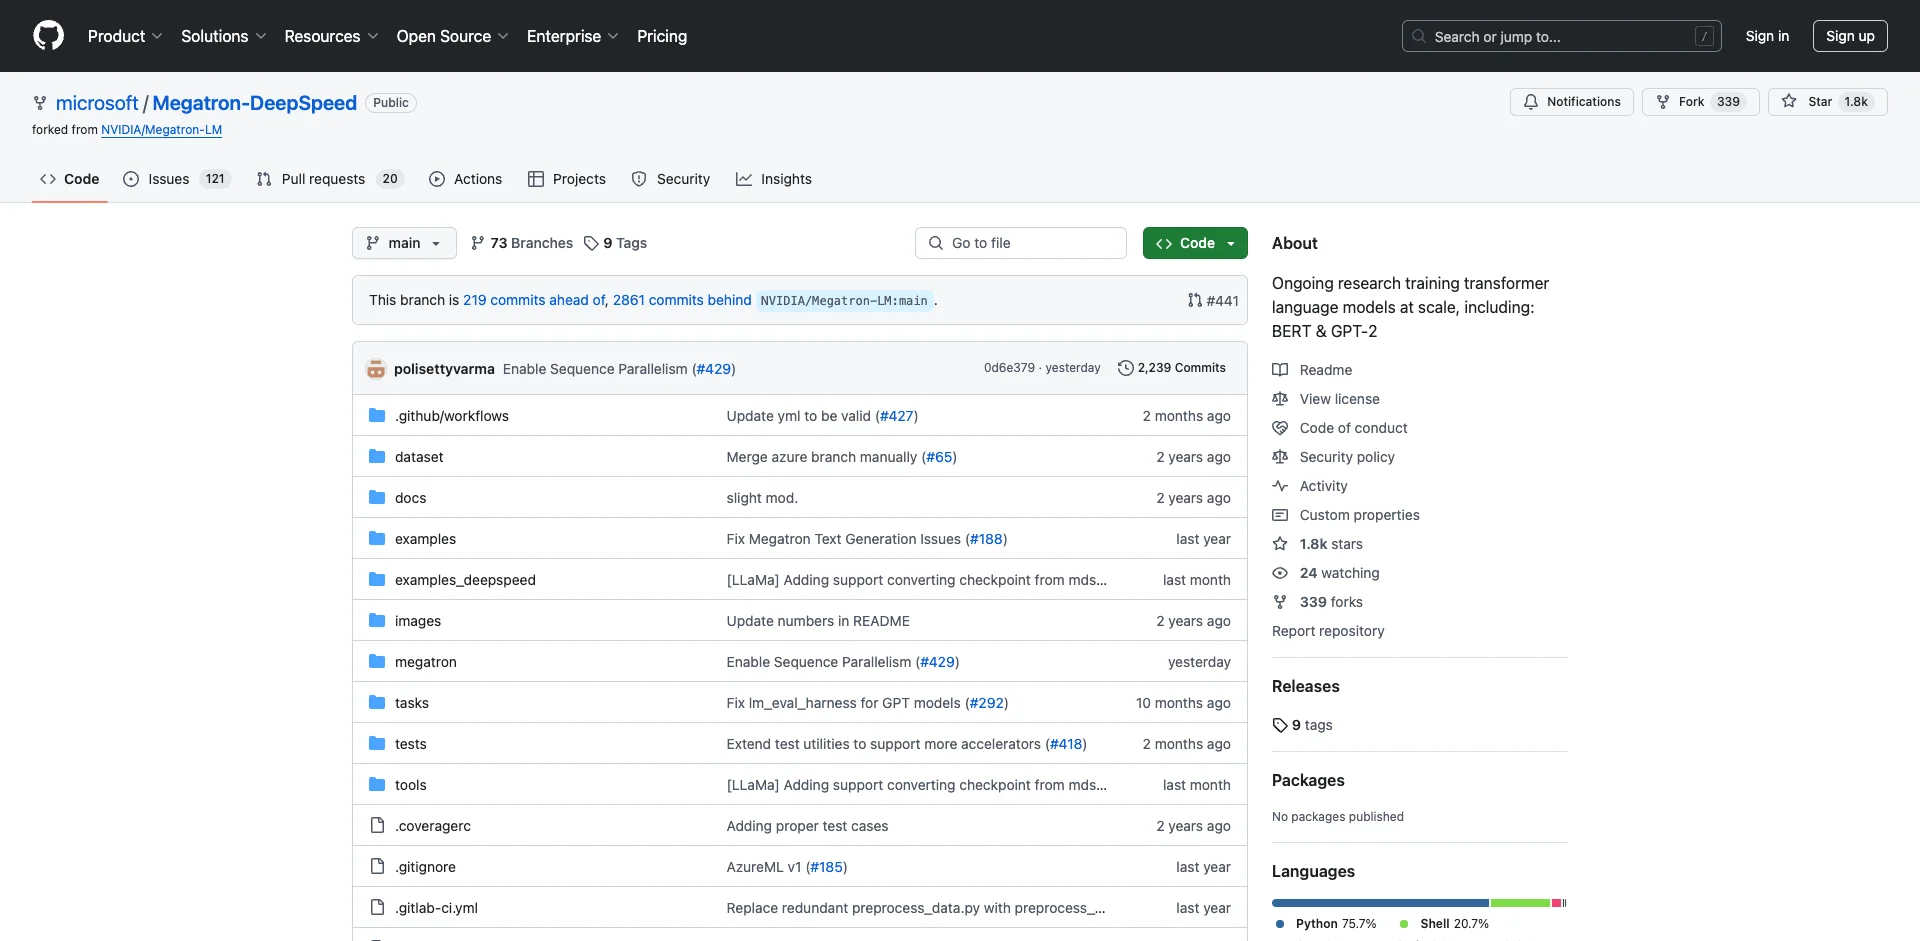1920x941 pixels.
Task: Open commit 0d6e379 hash link
Action: 1009,368
